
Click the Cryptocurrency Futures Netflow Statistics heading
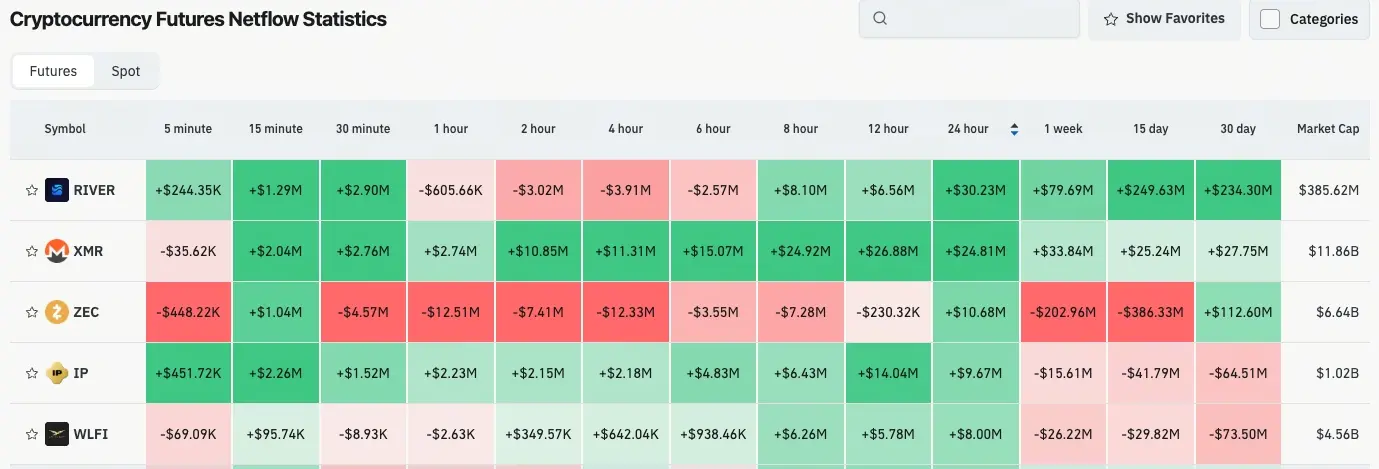point(198,18)
